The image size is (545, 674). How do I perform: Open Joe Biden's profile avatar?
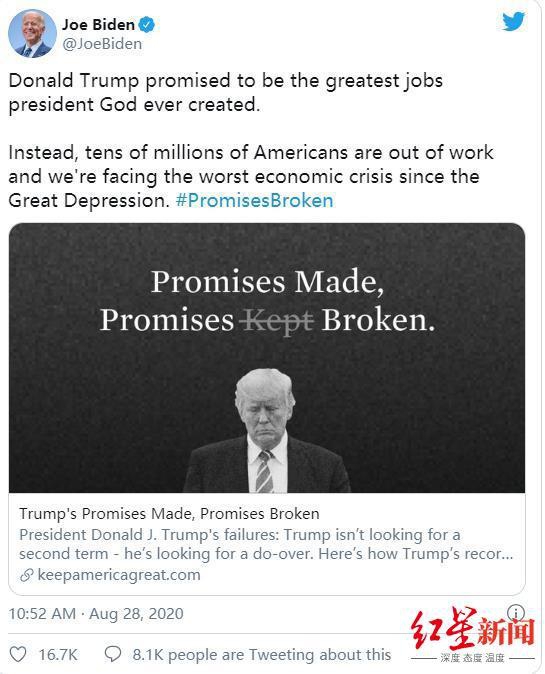point(32,34)
